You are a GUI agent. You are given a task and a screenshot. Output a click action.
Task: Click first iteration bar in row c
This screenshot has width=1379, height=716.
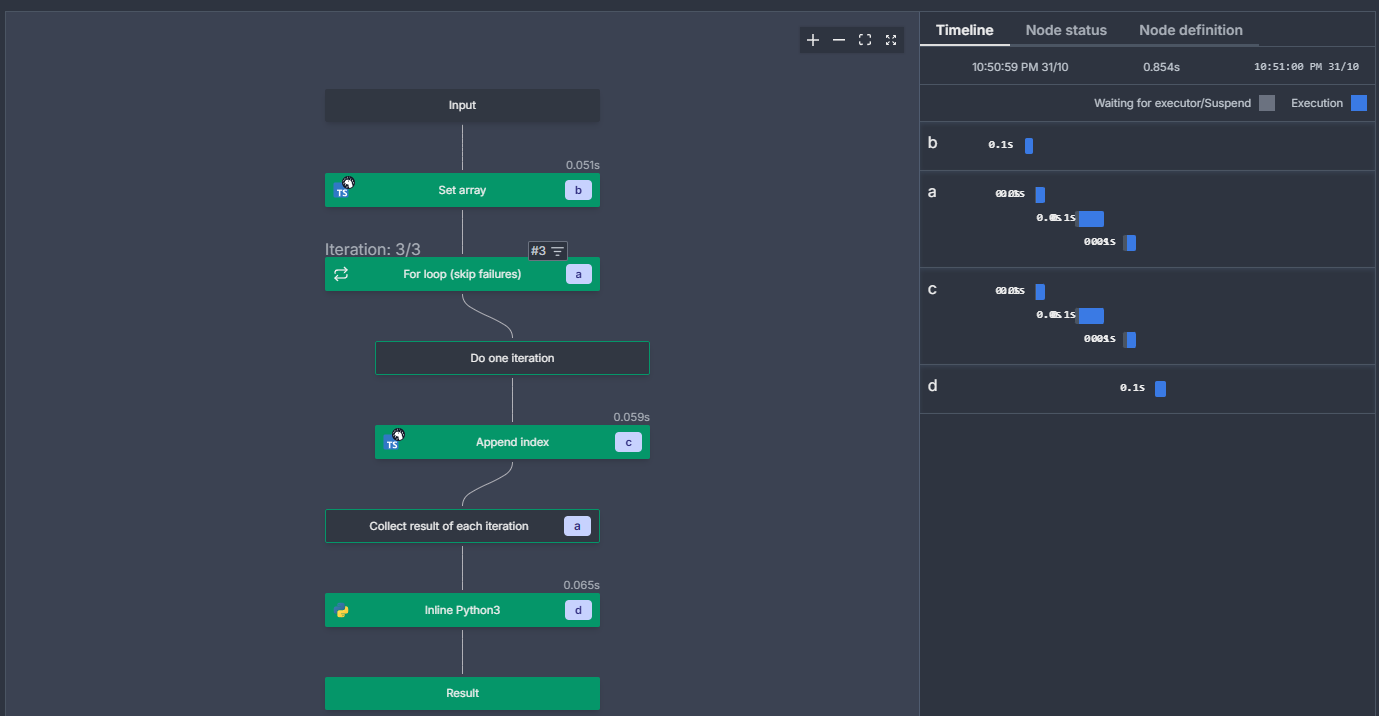pos(1040,292)
